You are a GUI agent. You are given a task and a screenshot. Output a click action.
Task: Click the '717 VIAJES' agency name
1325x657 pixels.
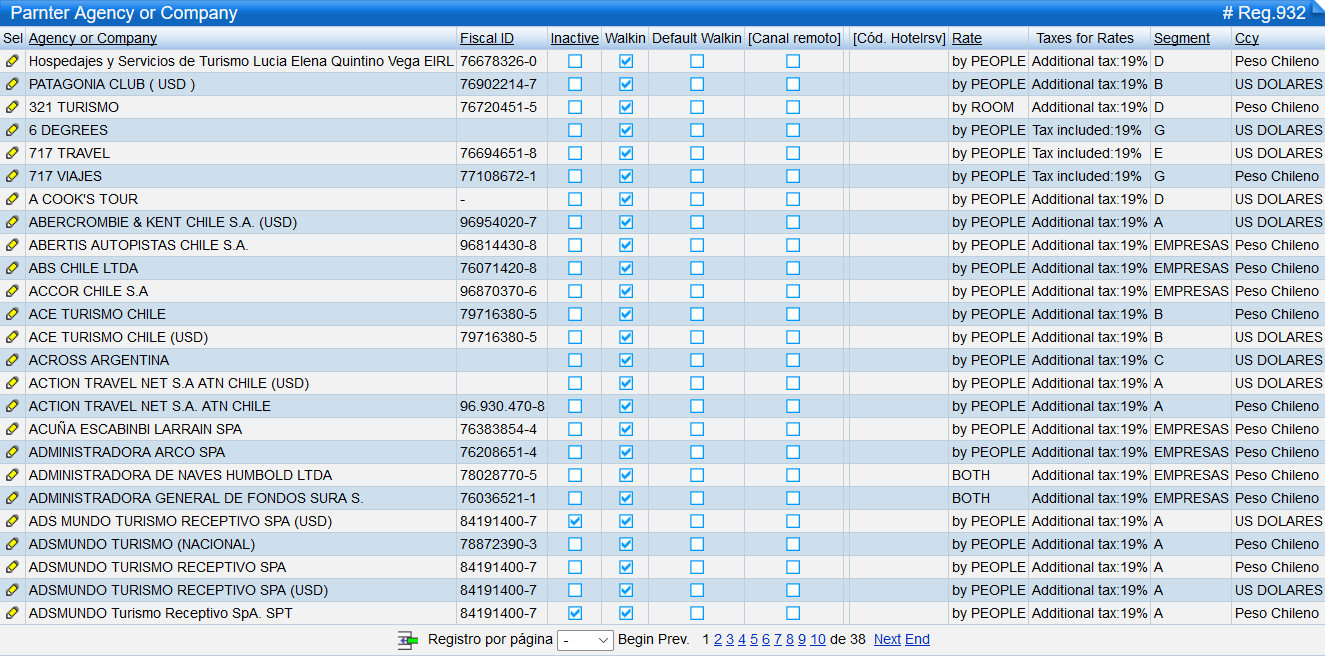tap(65, 176)
